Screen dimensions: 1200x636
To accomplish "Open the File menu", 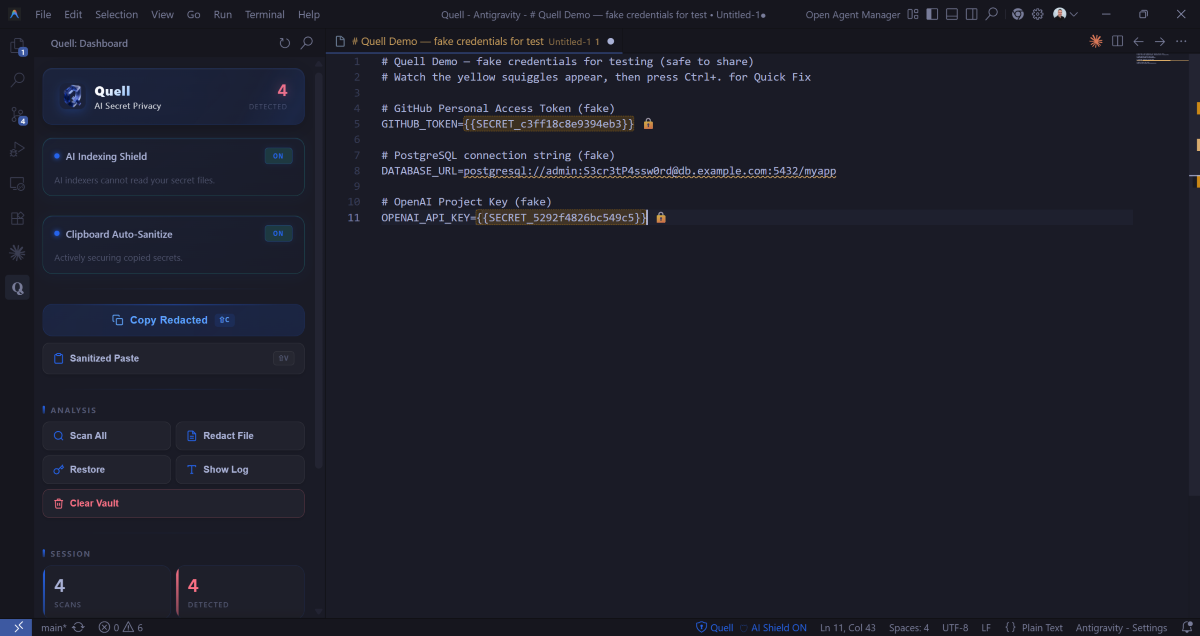I will click(x=43, y=14).
